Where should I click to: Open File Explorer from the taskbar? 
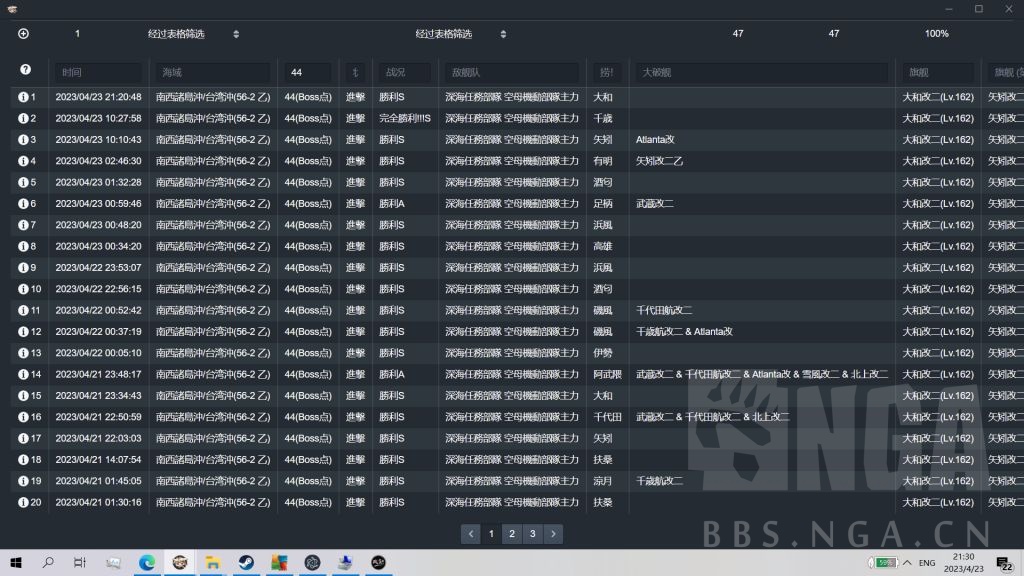click(x=212, y=563)
